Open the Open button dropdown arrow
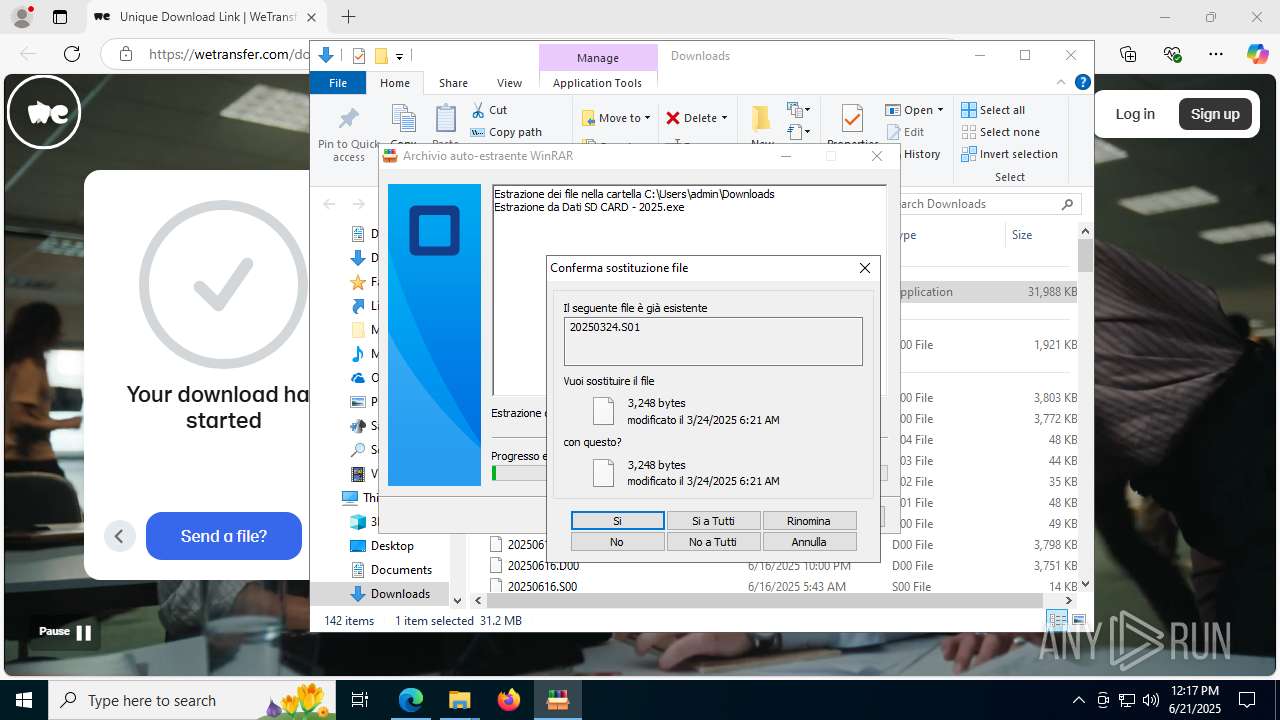This screenshot has height=720, width=1280. pyautogui.click(x=940, y=110)
